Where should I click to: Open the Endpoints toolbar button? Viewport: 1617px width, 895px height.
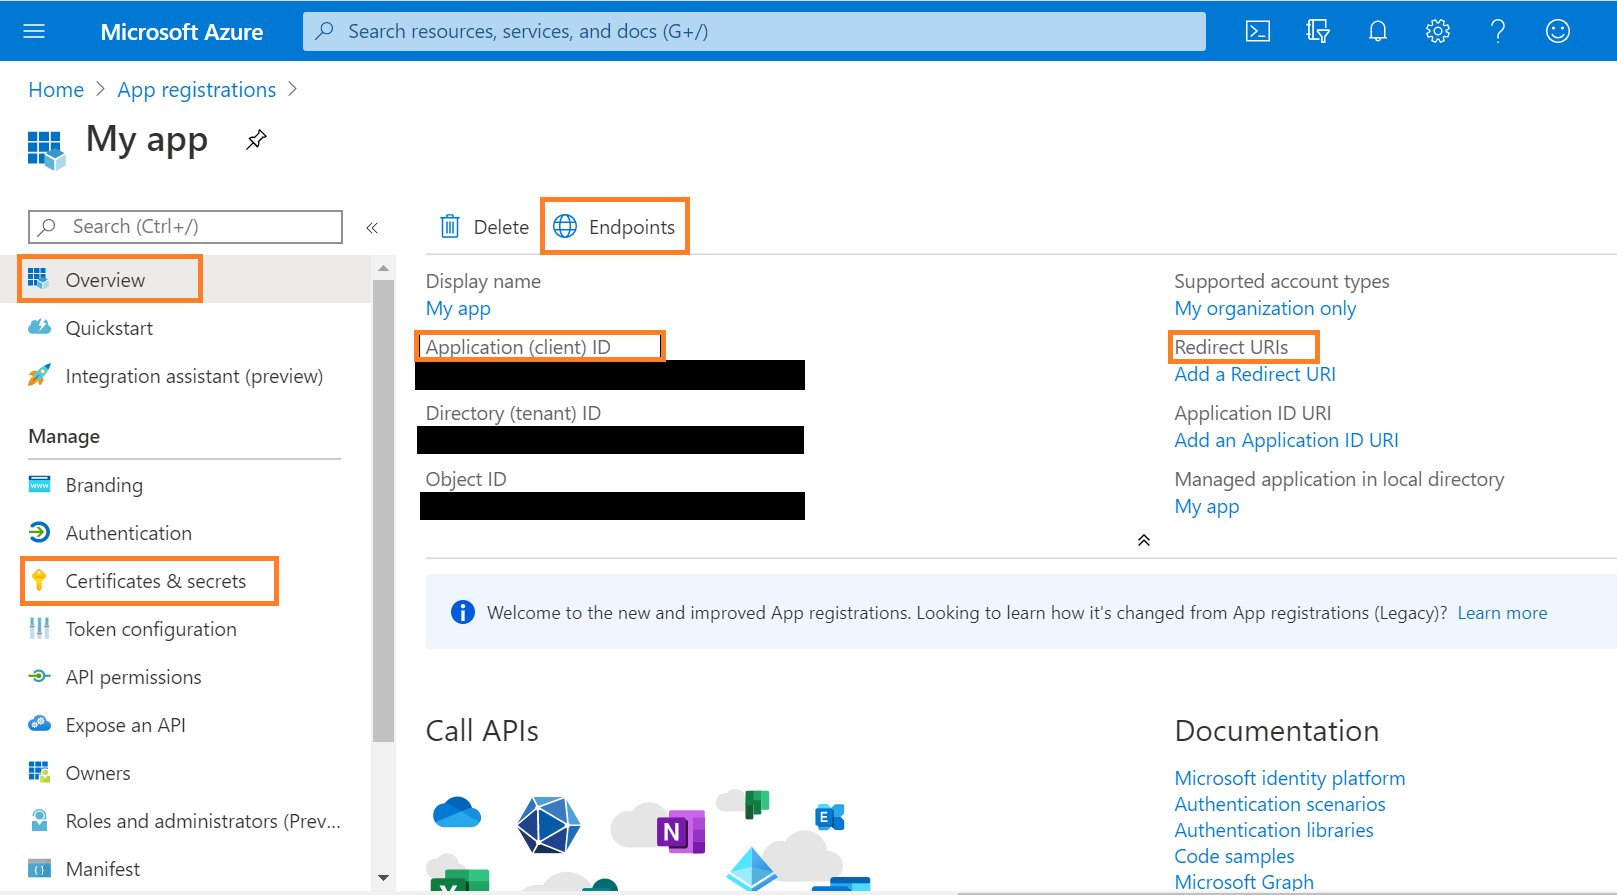tap(615, 227)
